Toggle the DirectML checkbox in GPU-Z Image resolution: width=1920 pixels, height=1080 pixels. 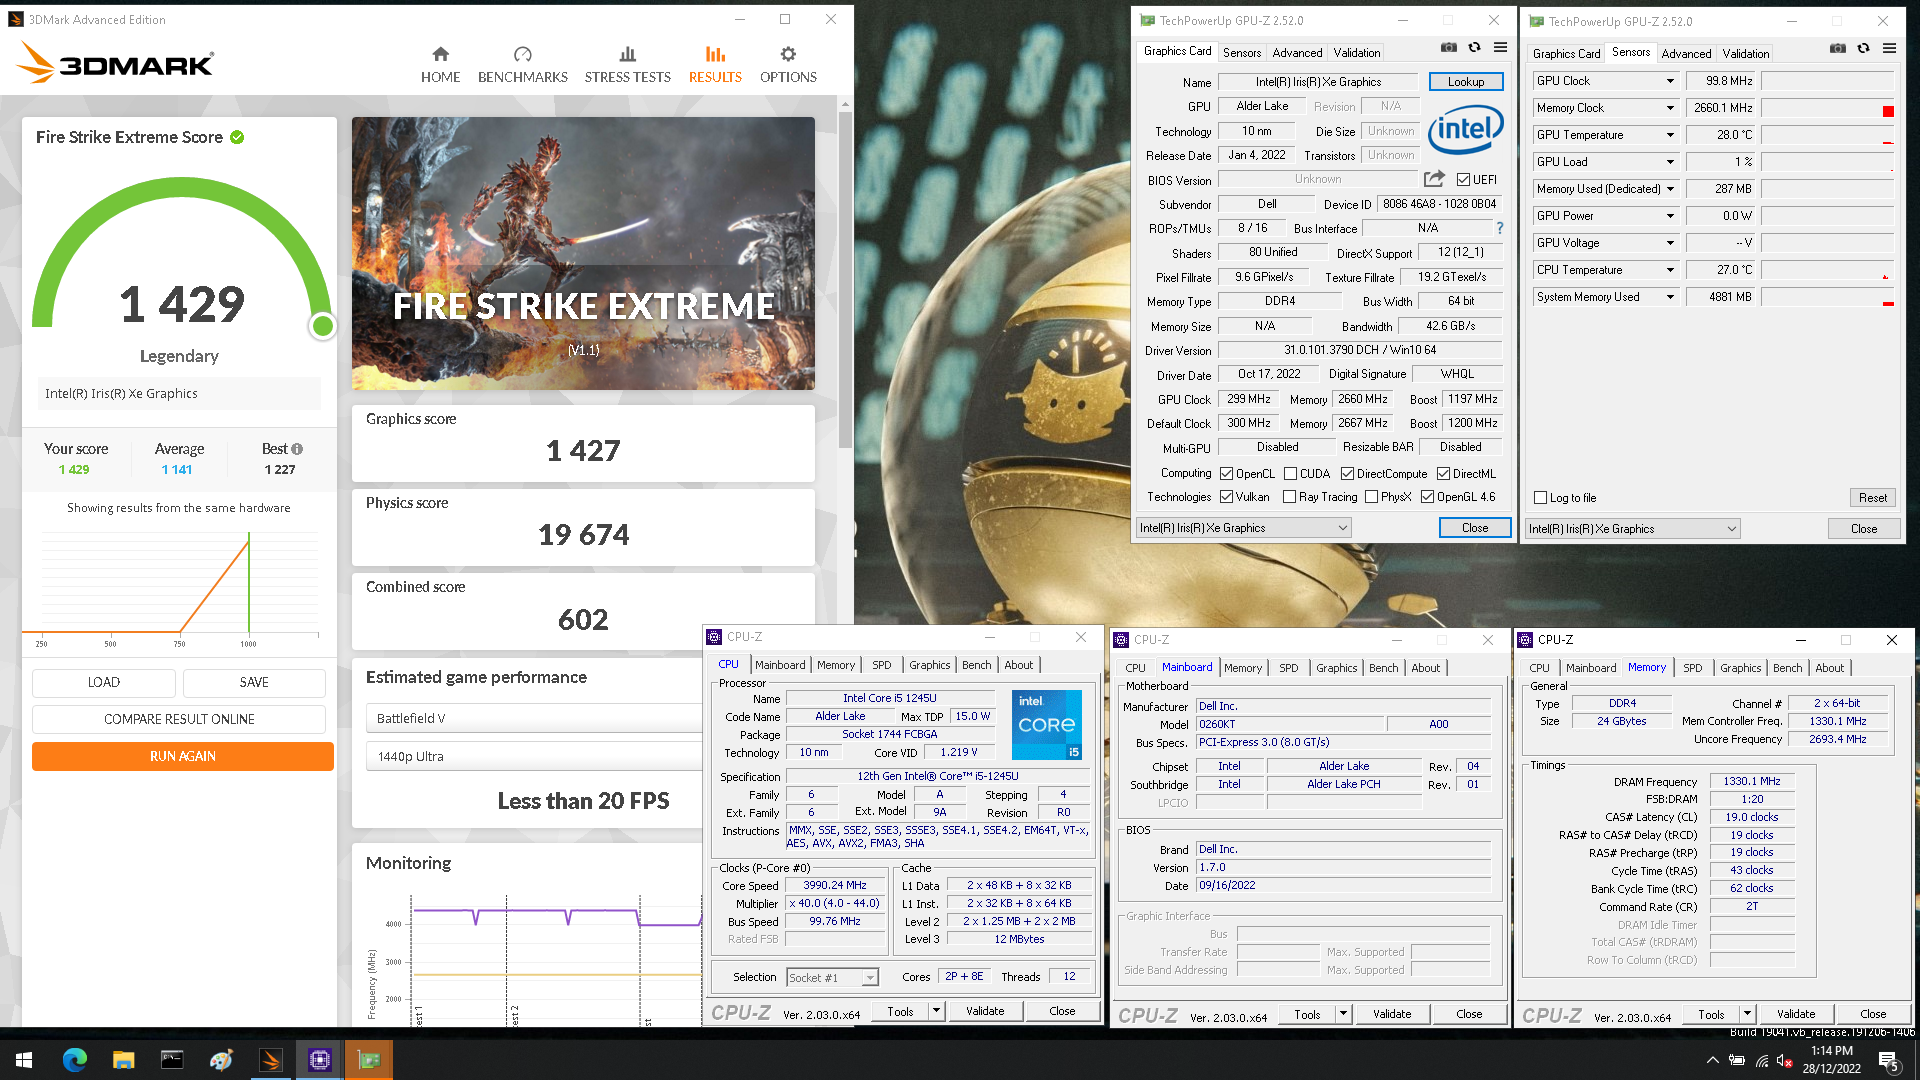(x=1443, y=474)
